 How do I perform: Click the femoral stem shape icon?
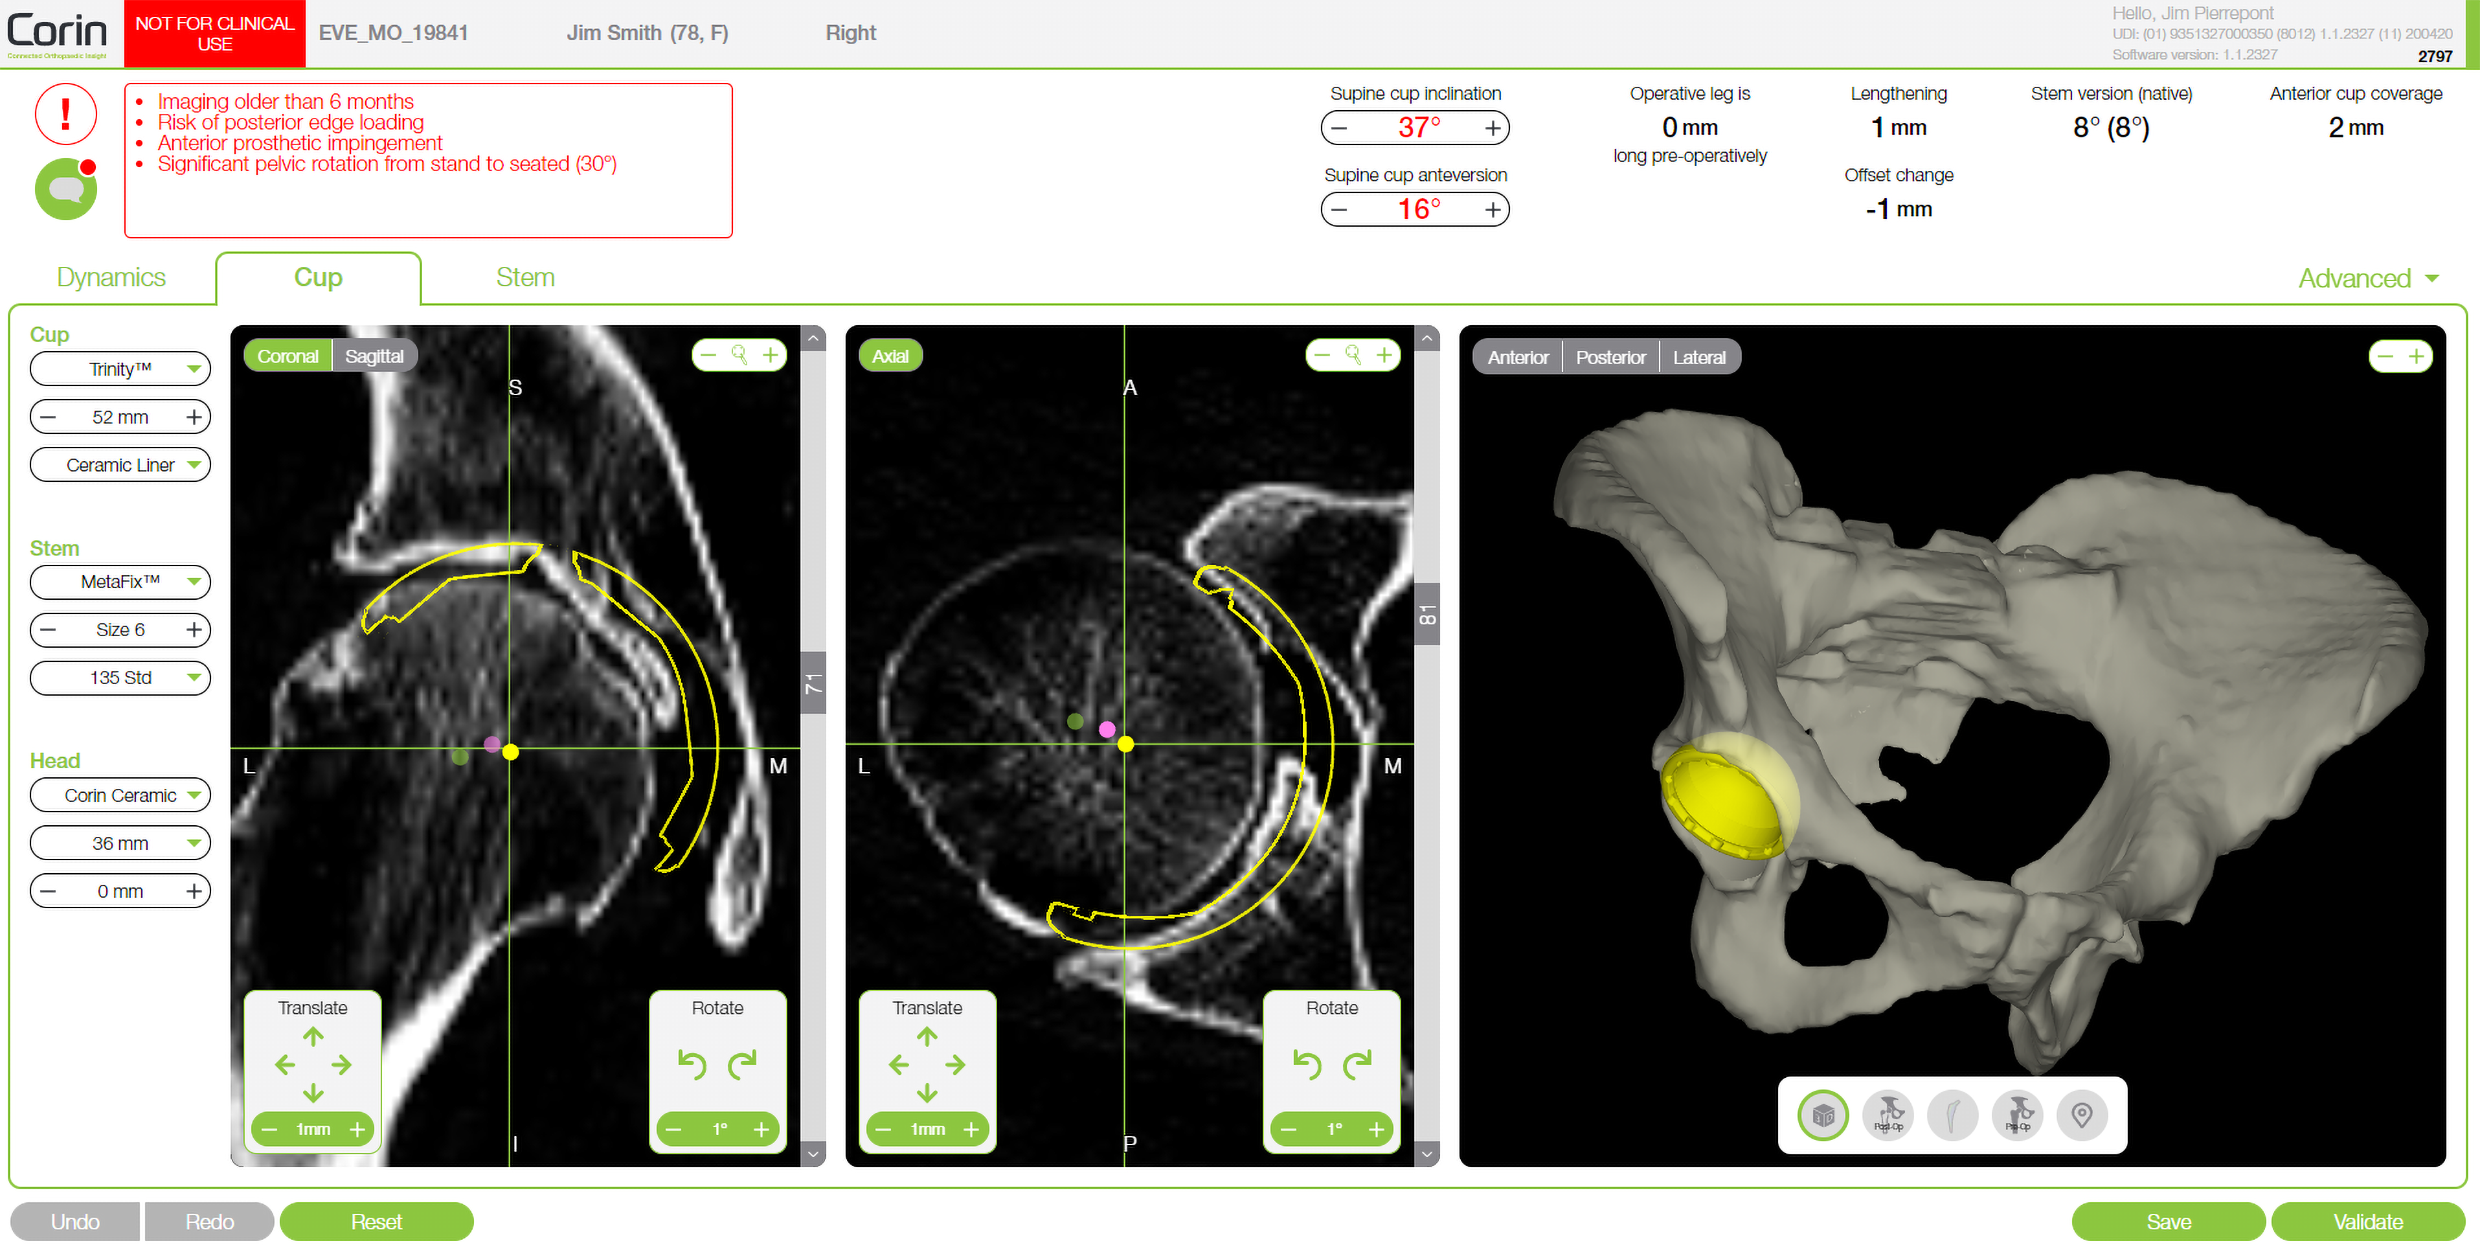(1952, 1115)
